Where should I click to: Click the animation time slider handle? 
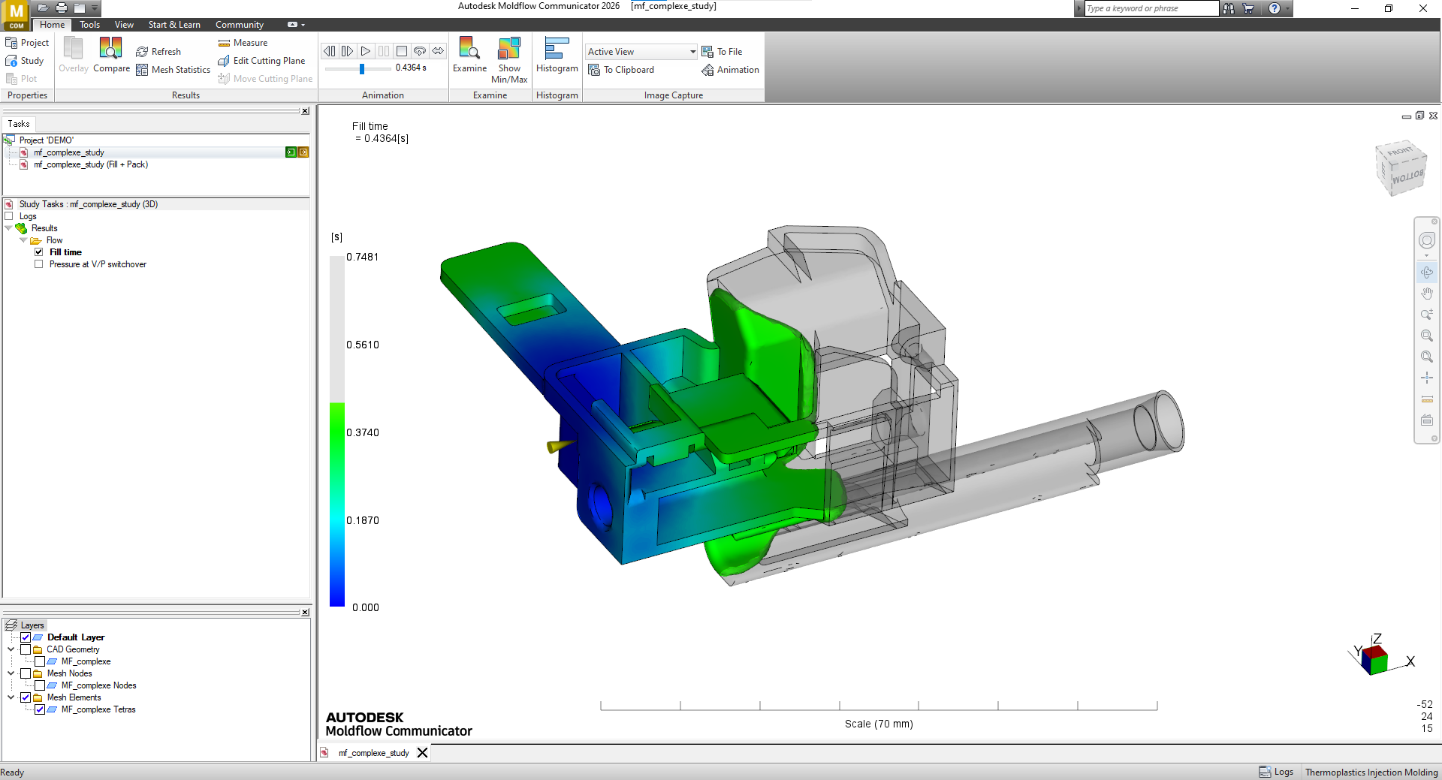click(x=362, y=69)
